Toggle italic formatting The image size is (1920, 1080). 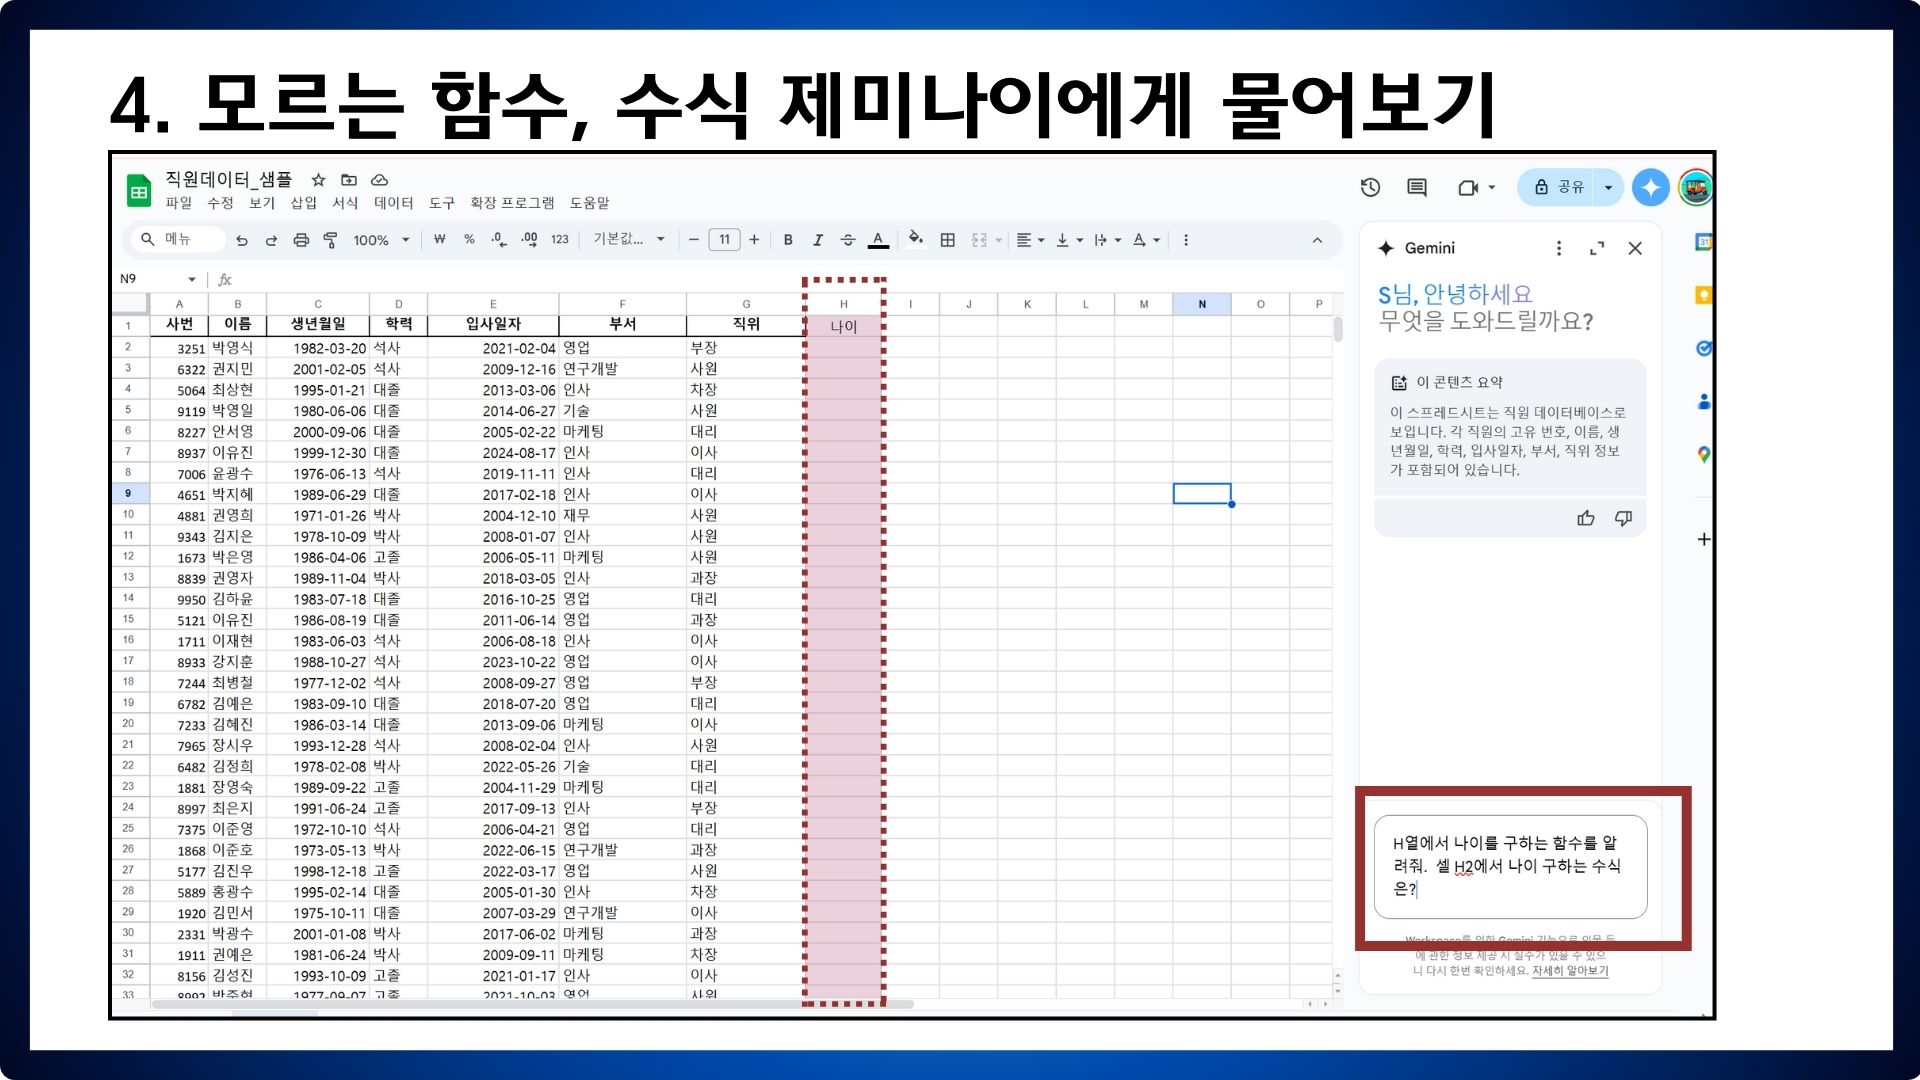817,240
